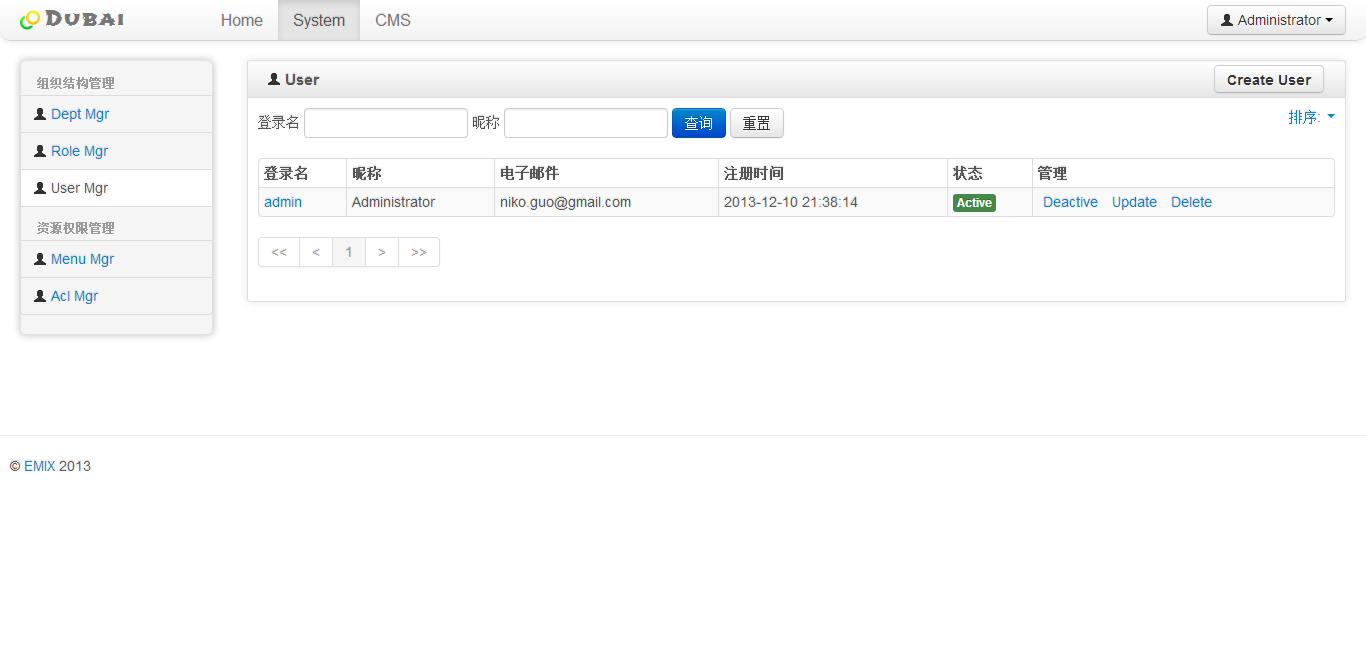
Task: Select the System tab
Action: (x=319, y=20)
